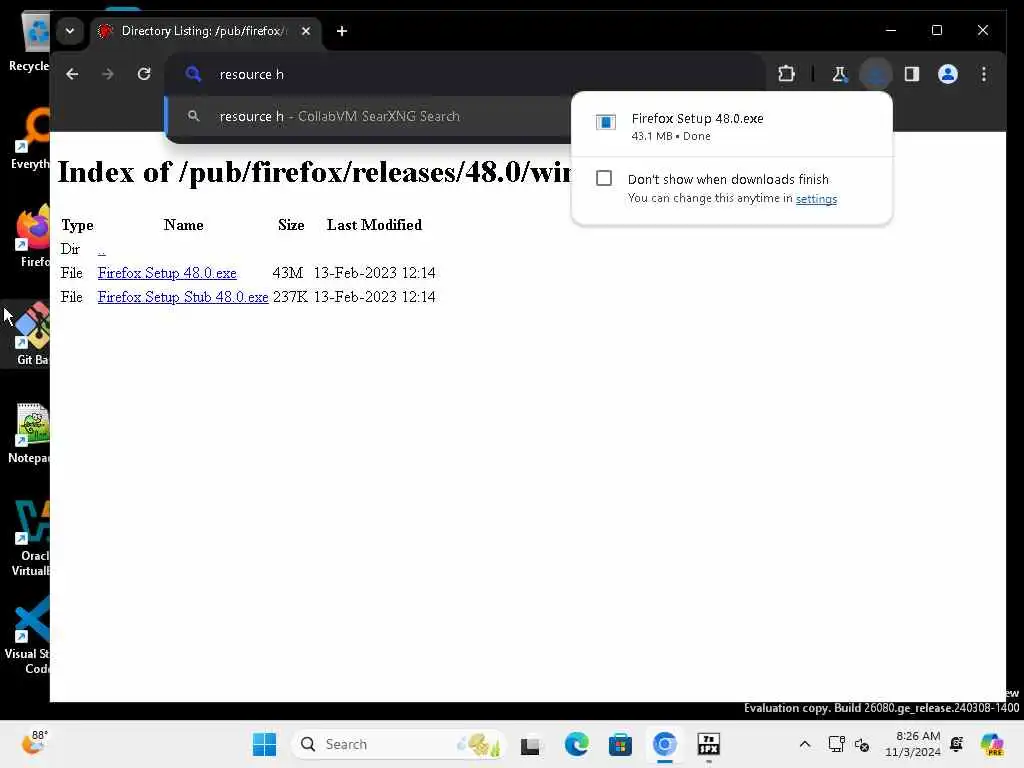Click the 'Name' column header

pyautogui.click(x=184, y=225)
